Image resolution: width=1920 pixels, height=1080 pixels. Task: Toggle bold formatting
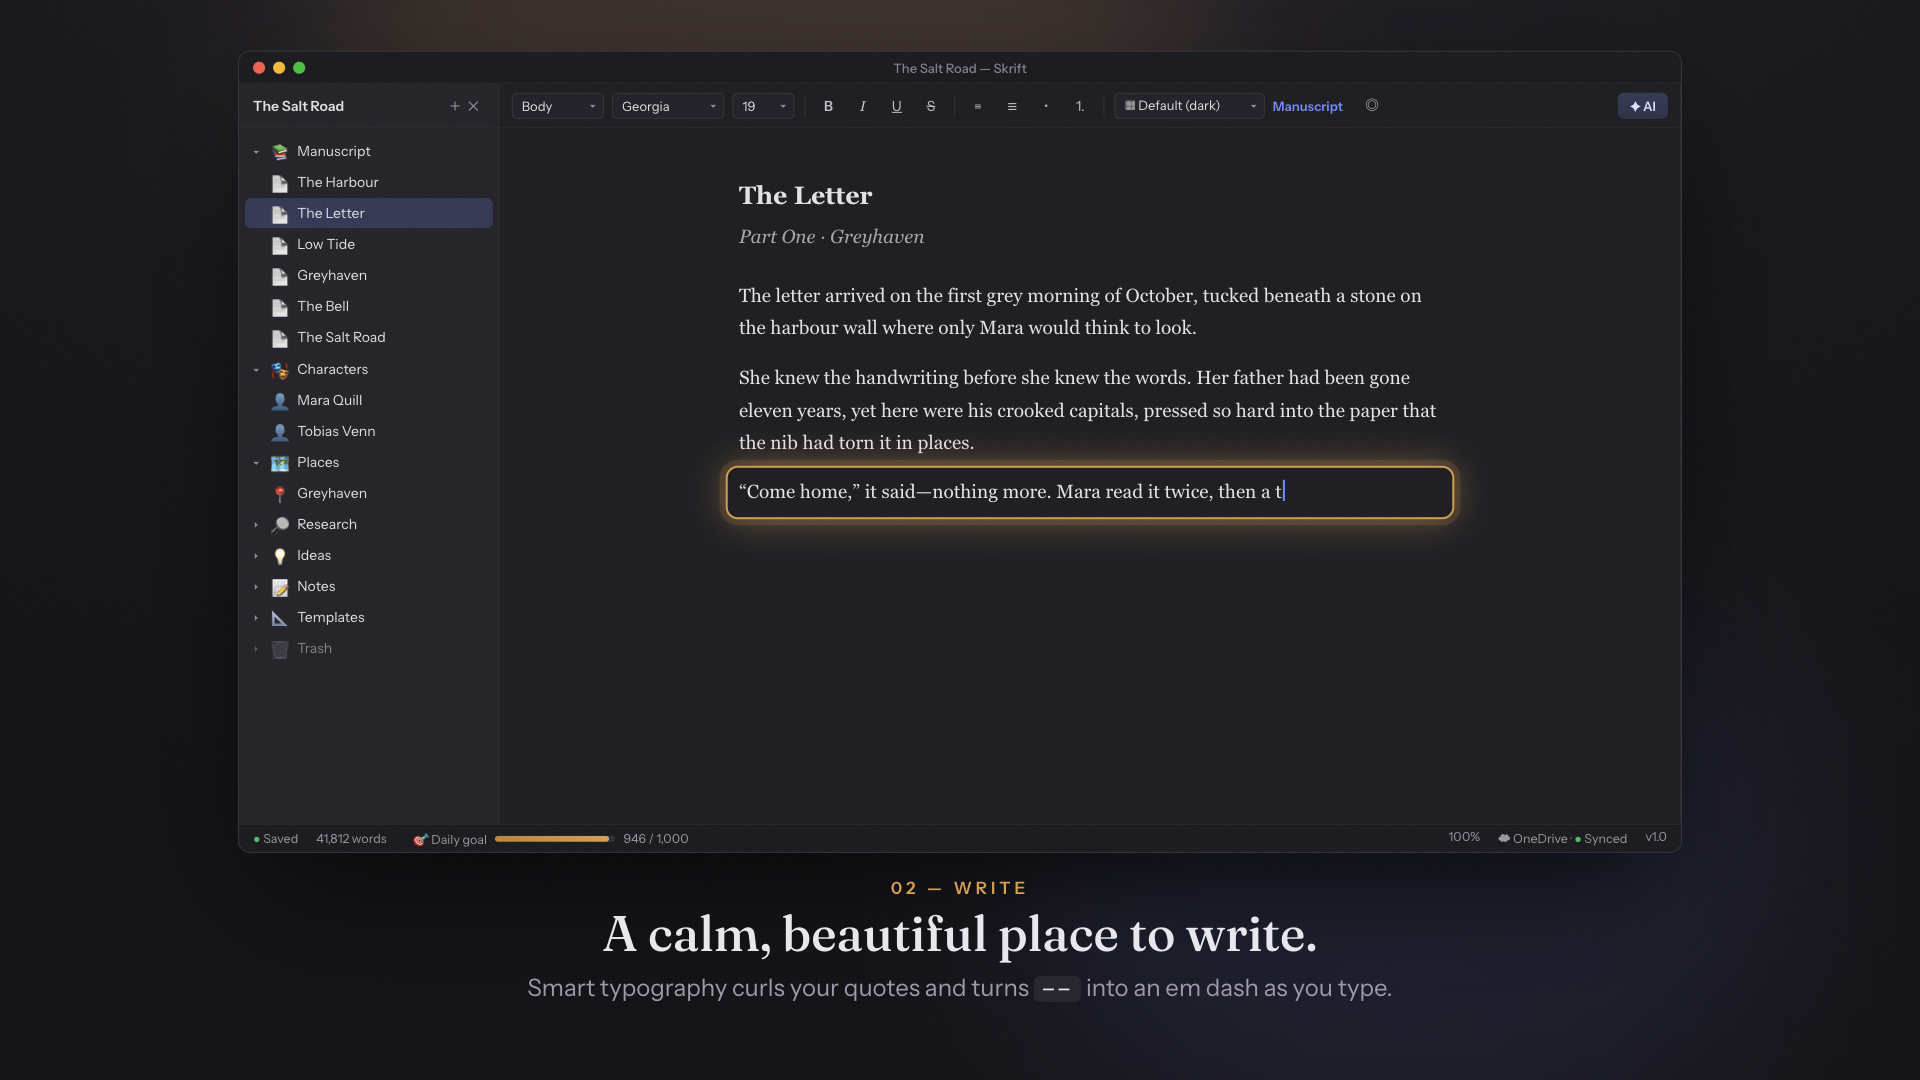[828, 106]
